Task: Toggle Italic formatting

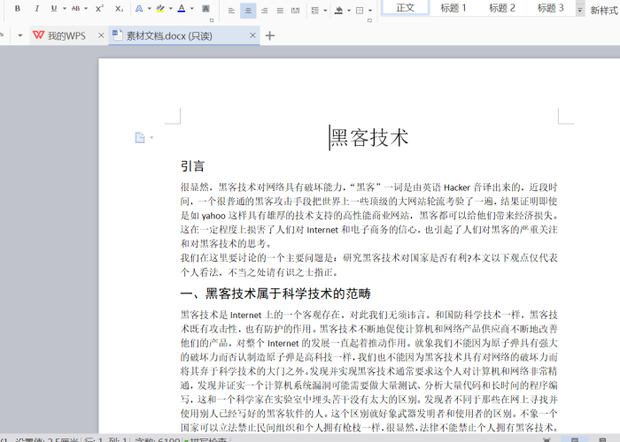Action: (x=36, y=8)
